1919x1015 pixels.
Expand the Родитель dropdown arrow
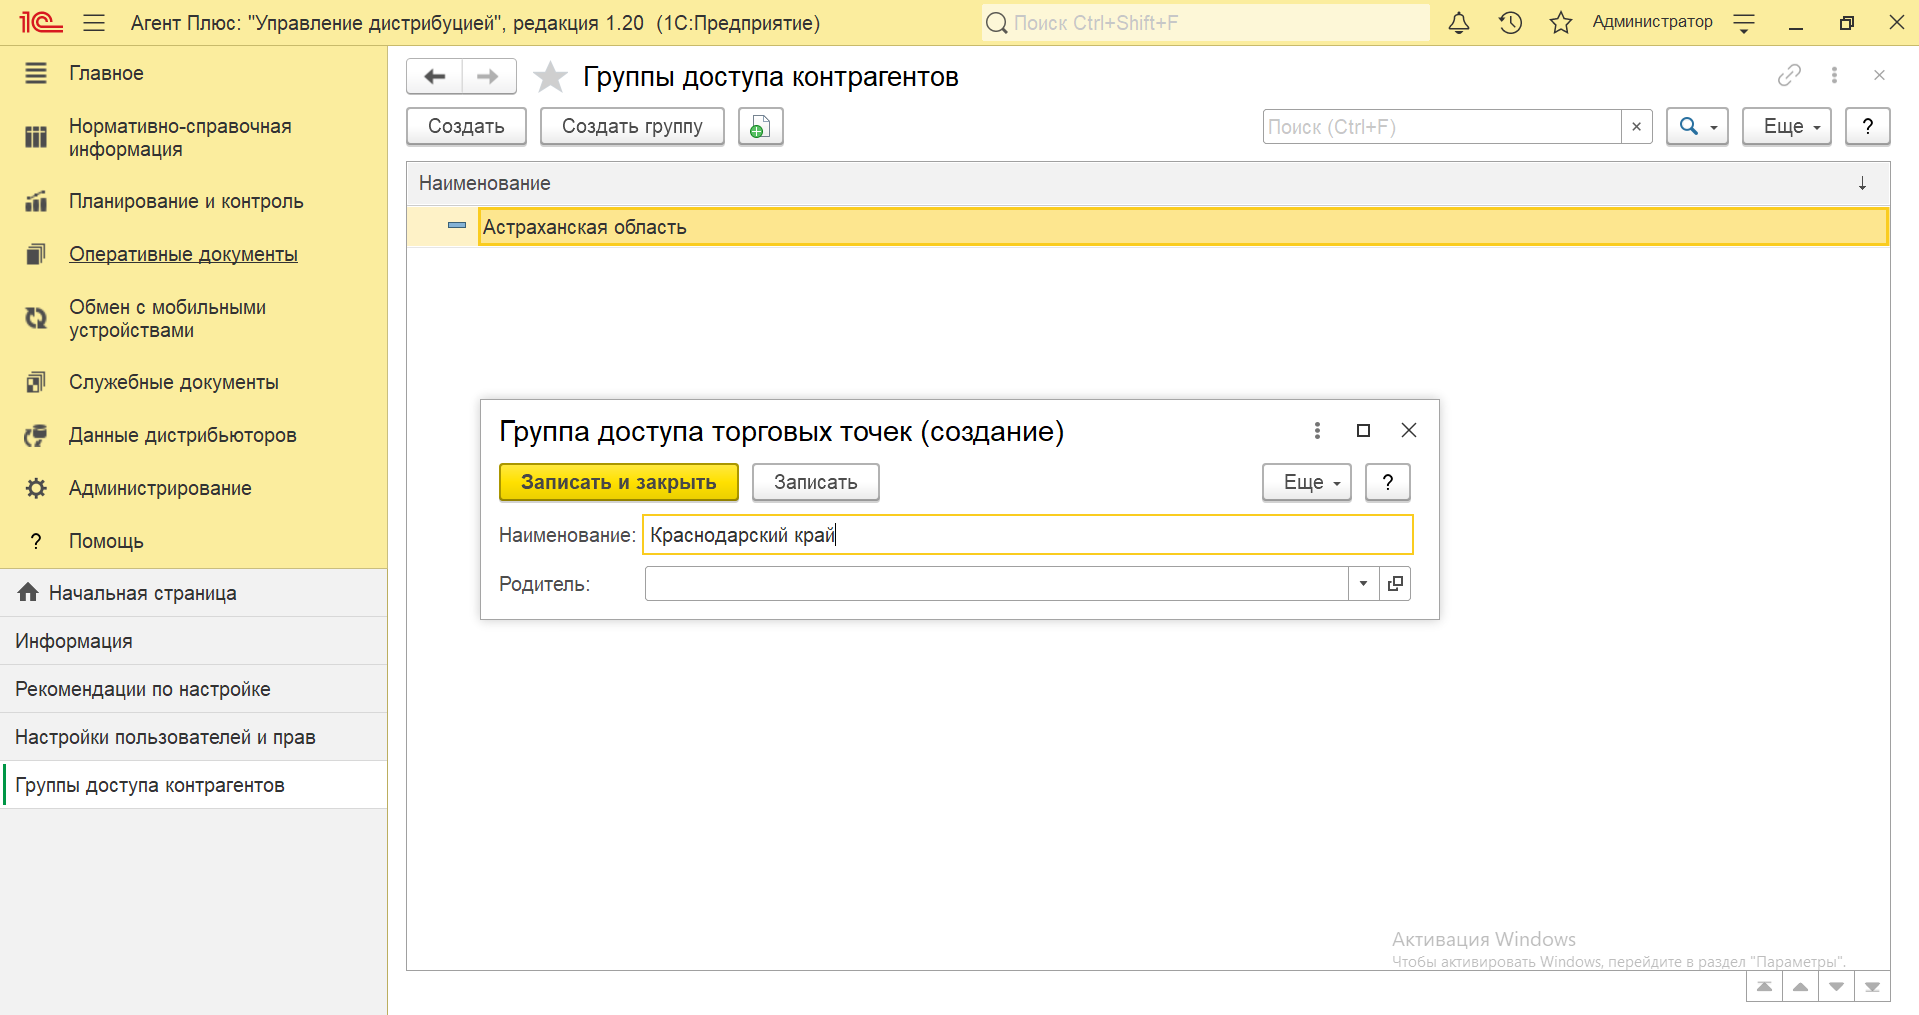click(1363, 584)
